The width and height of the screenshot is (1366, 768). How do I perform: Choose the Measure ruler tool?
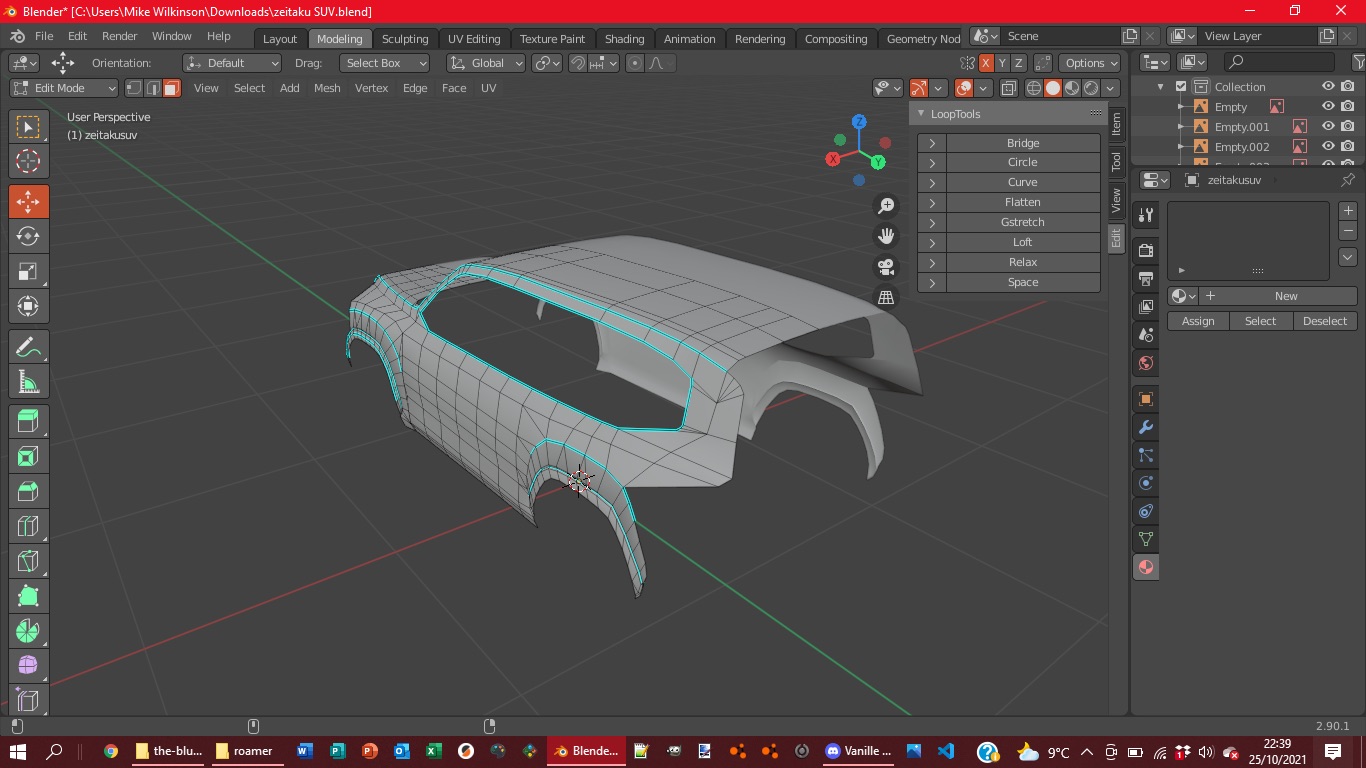point(28,382)
